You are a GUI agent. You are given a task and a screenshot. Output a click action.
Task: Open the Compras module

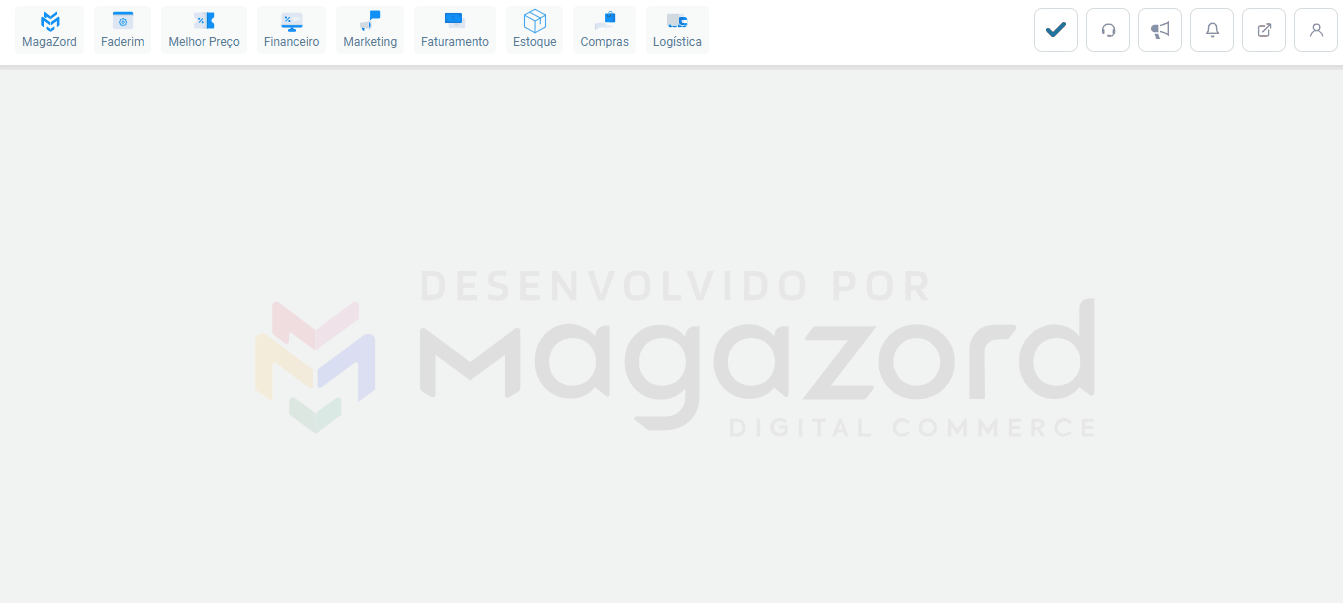604,30
